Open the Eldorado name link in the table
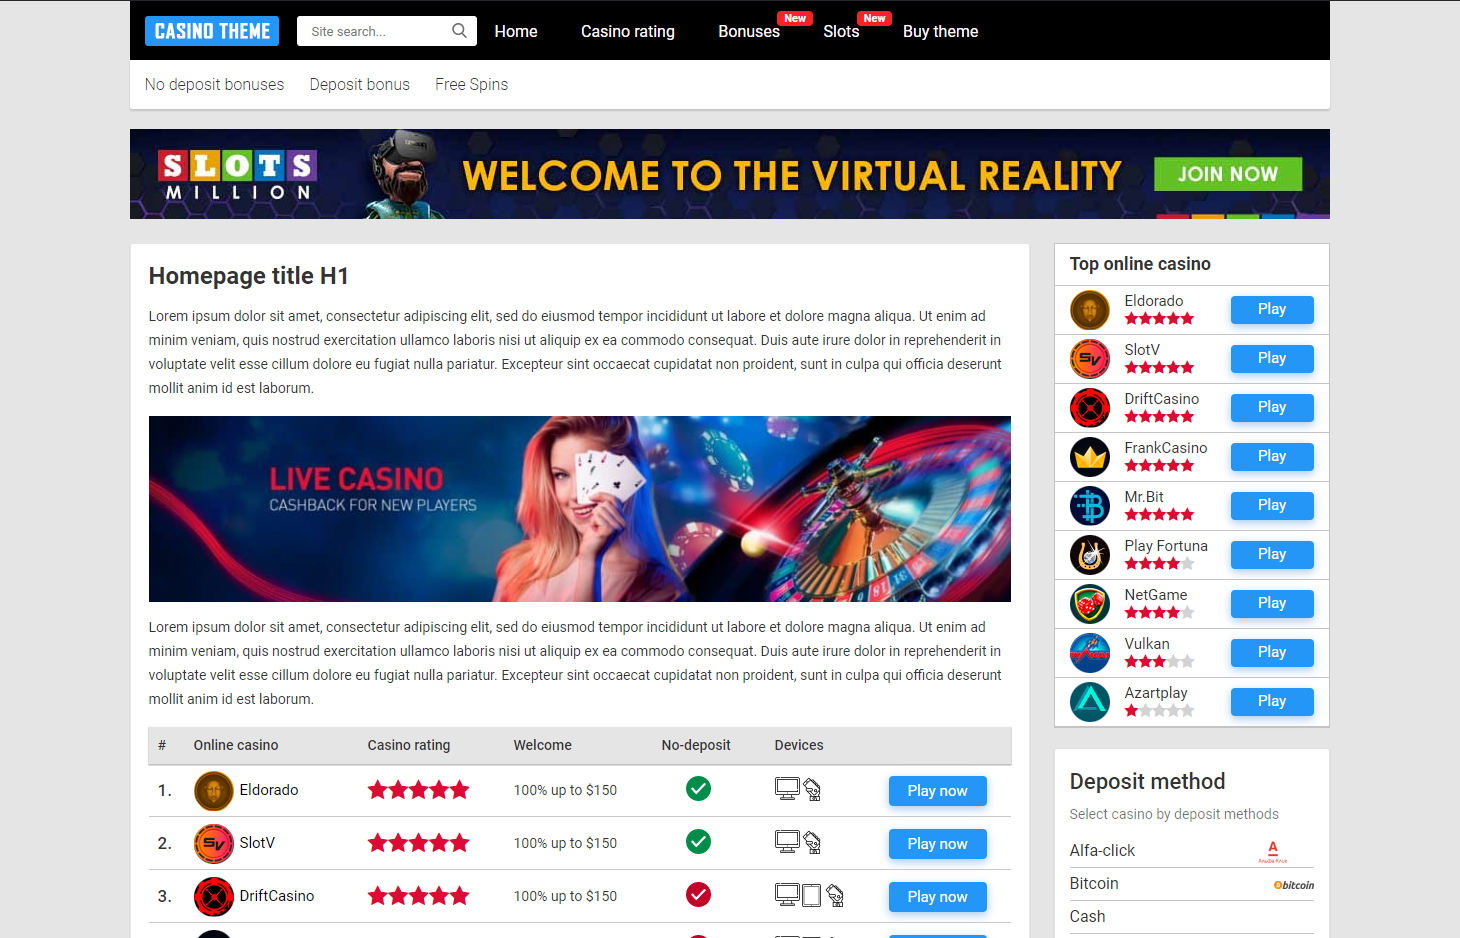Viewport: 1460px width, 938px height. pyautogui.click(x=269, y=790)
